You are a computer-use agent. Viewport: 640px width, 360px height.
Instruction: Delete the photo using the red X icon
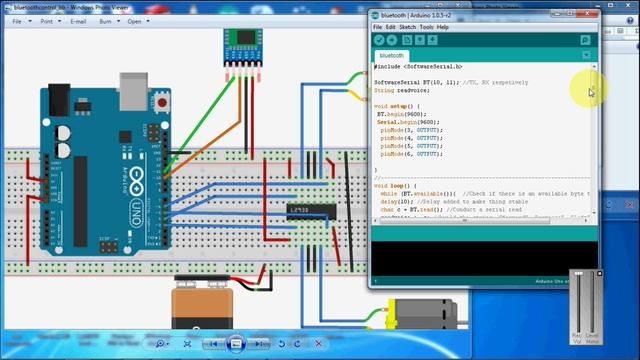click(x=319, y=344)
